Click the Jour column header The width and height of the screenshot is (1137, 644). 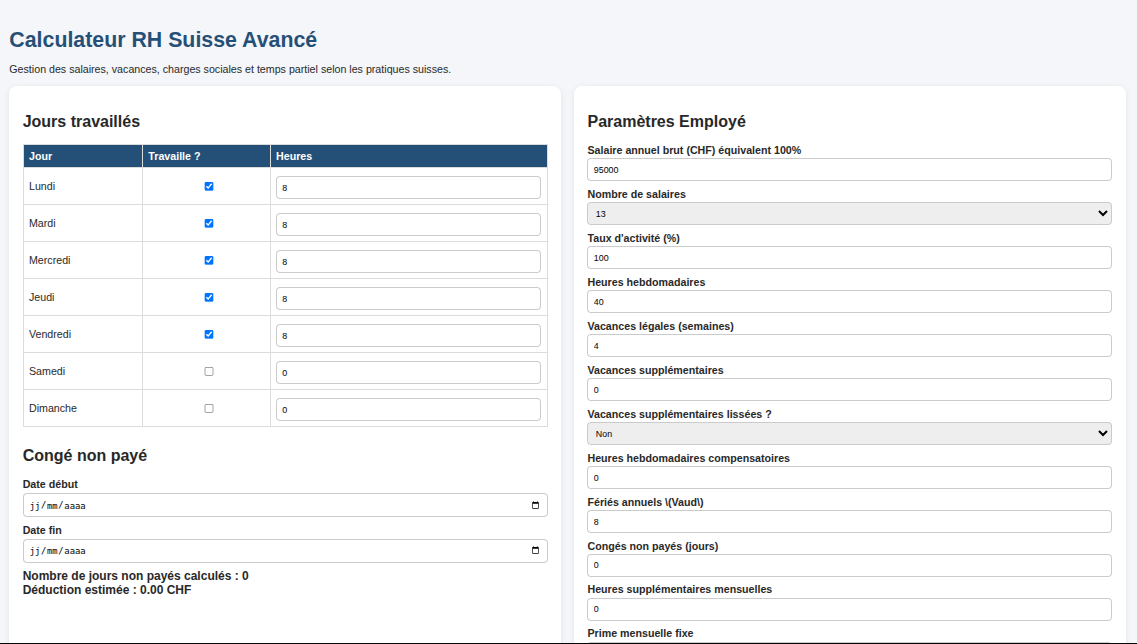click(x=83, y=156)
